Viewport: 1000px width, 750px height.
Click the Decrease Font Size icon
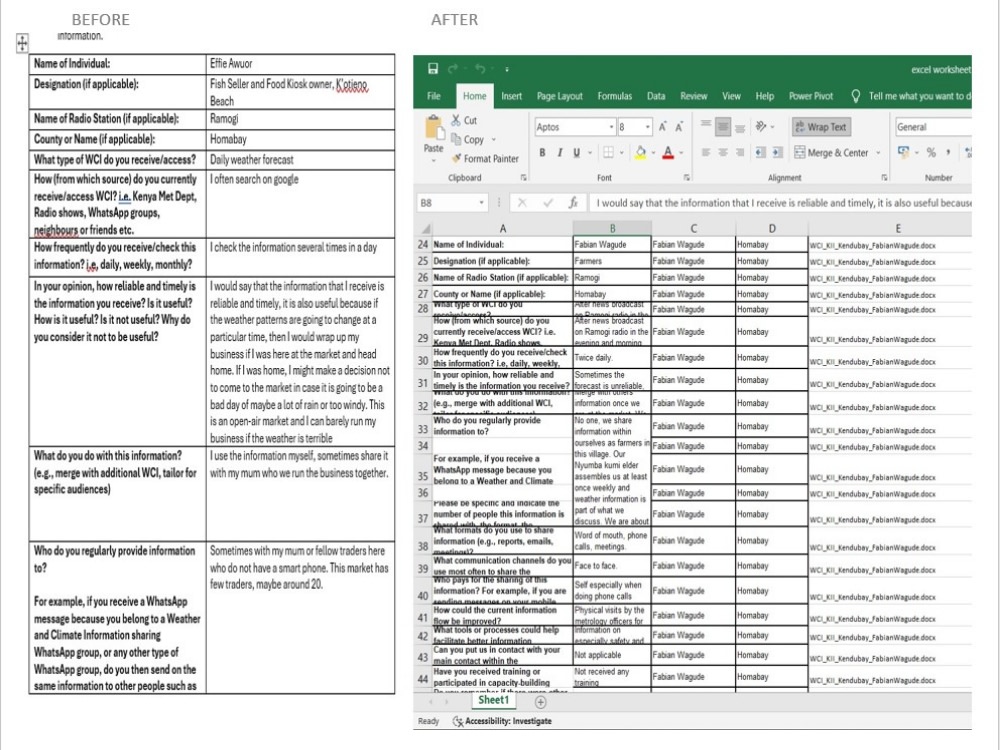pos(679,127)
